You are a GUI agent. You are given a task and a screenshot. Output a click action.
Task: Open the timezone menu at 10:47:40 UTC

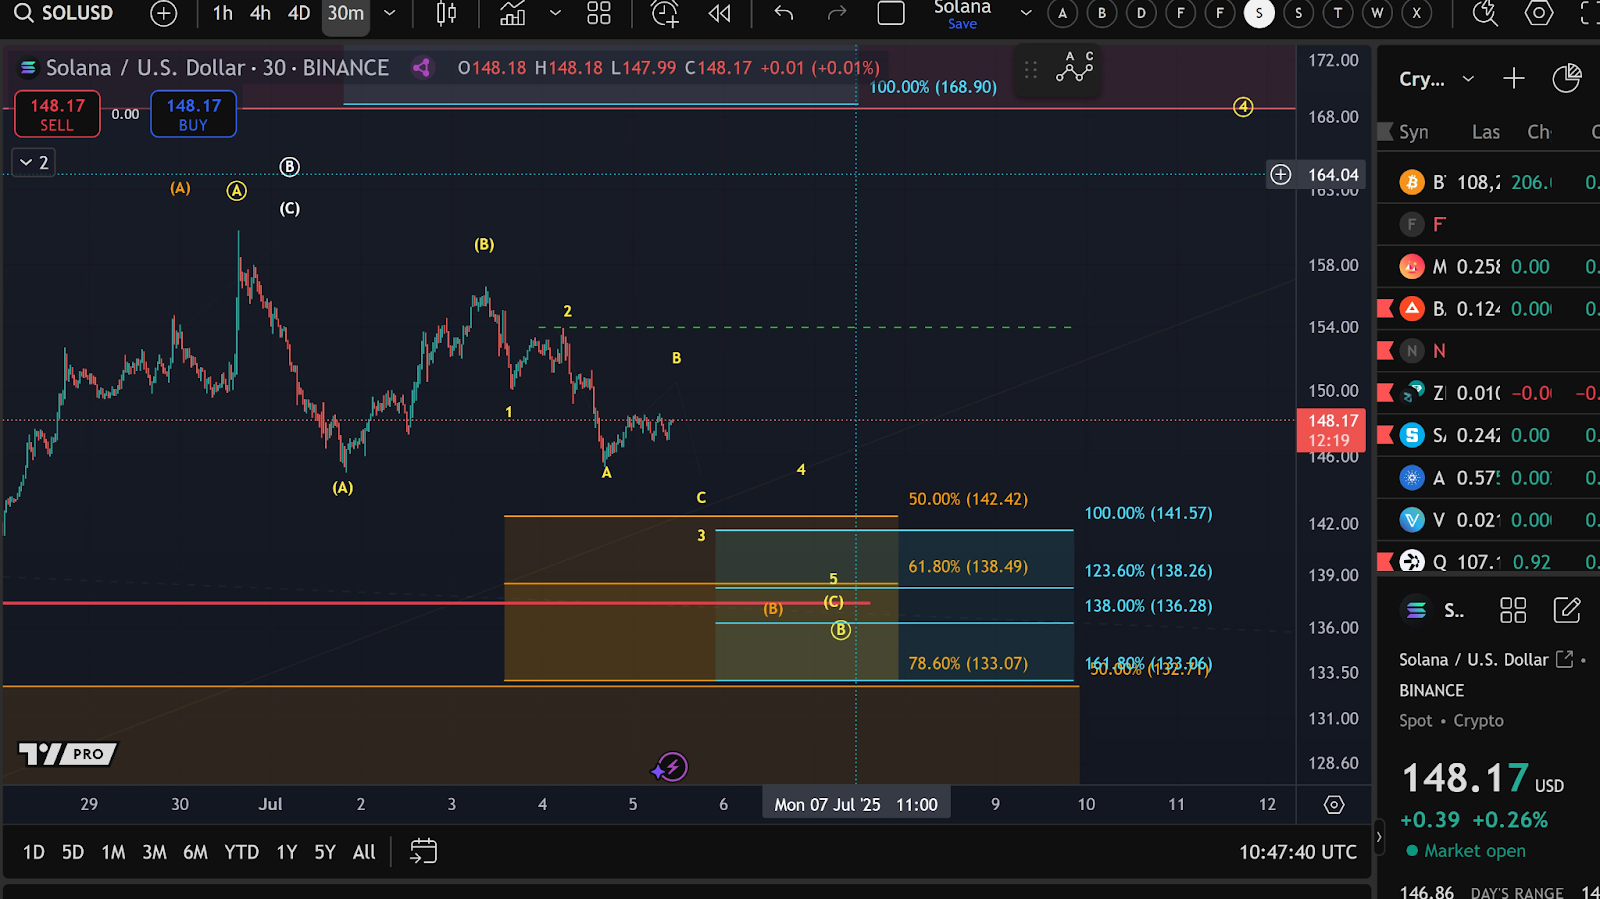click(x=1298, y=852)
